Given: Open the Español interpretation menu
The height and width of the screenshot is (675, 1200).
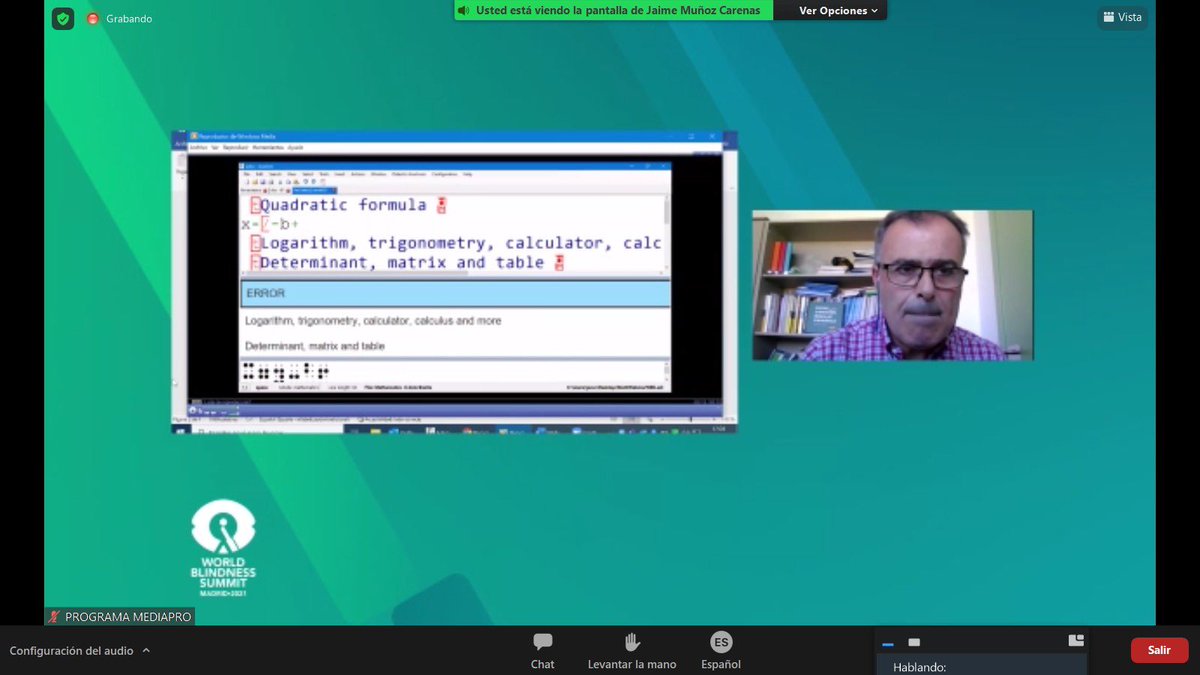Looking at the screenshot, I should (721, 650).
